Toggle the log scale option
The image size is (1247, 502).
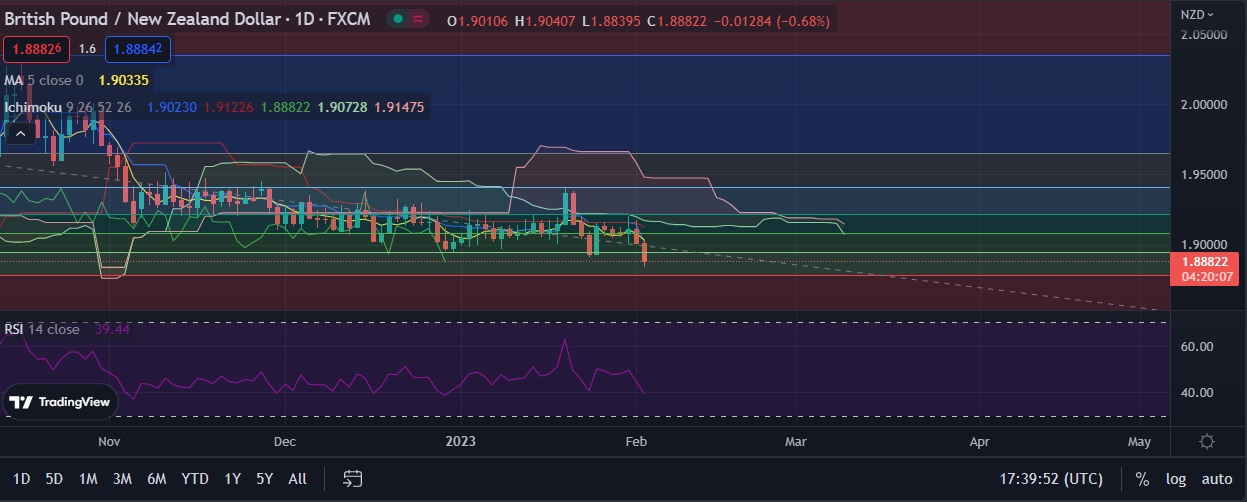(x=1174, y=479)
